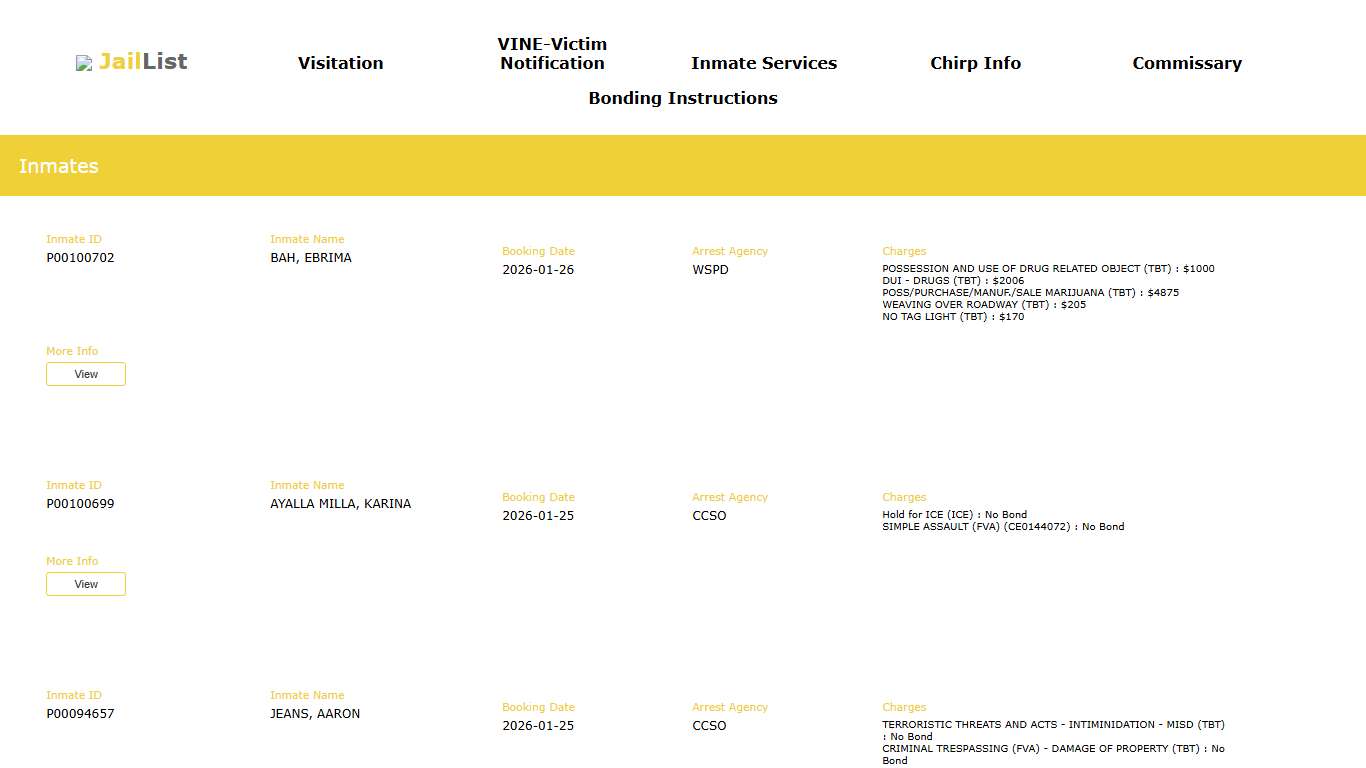Image resolution: width=1366 pixels, height=768 pixels.
Task: Click the JailList logo image icon
Action: 84,63
